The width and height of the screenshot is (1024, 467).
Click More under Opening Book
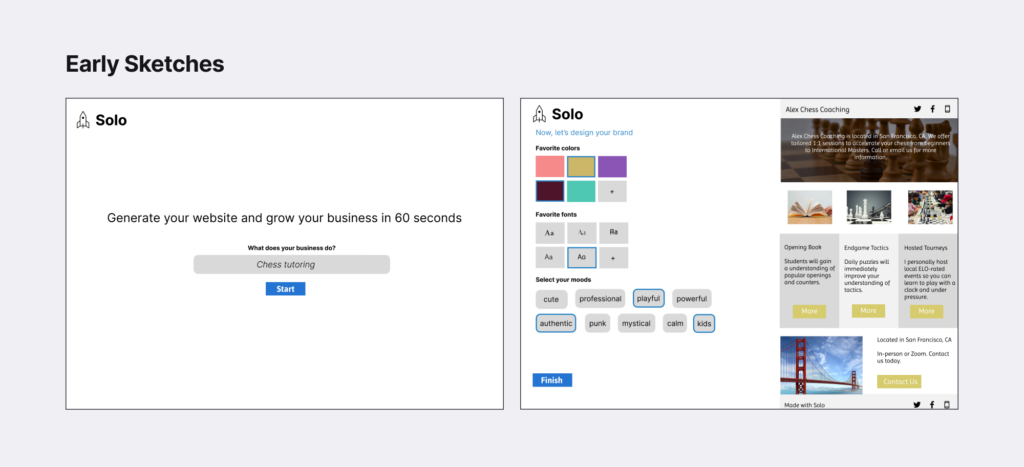click(x=809, y=311)
